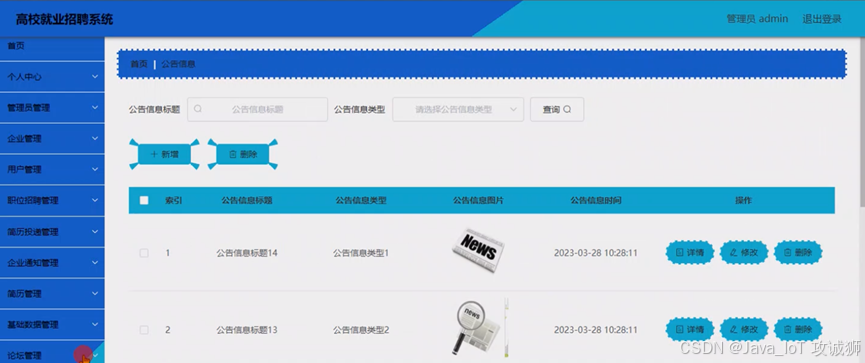Click the 修改 button for 公告信息标题14

[x=744, y=253]
